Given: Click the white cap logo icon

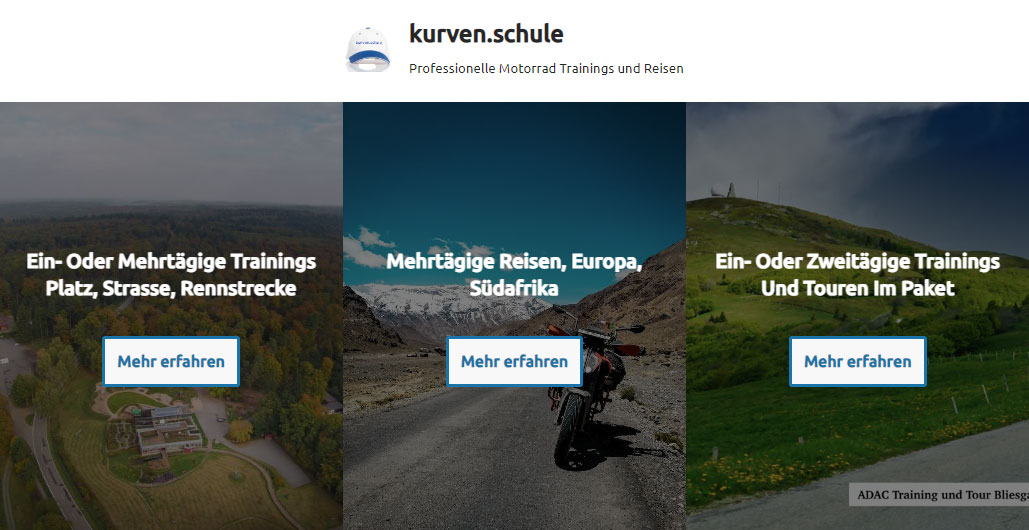Looking at the screenshot, I should tap(368, 49).
